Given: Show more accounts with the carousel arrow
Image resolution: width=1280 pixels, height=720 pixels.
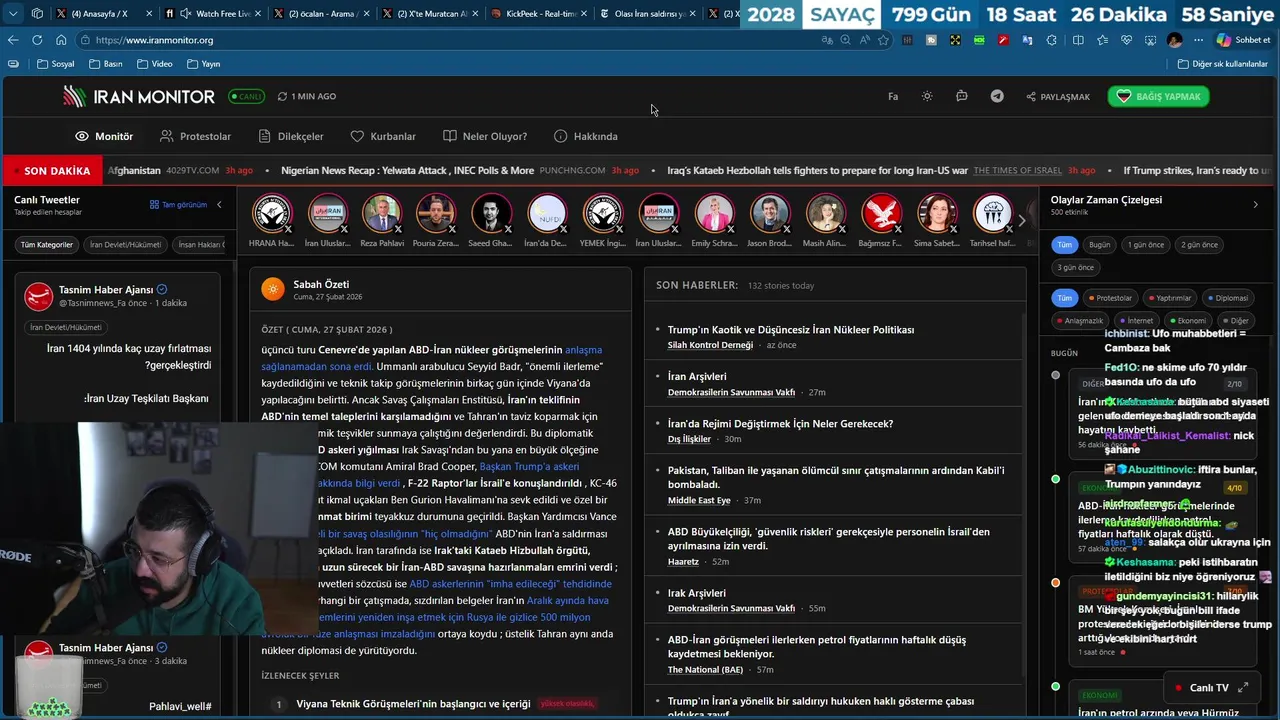Looking at the screenshot, I should coord(1021,220).
